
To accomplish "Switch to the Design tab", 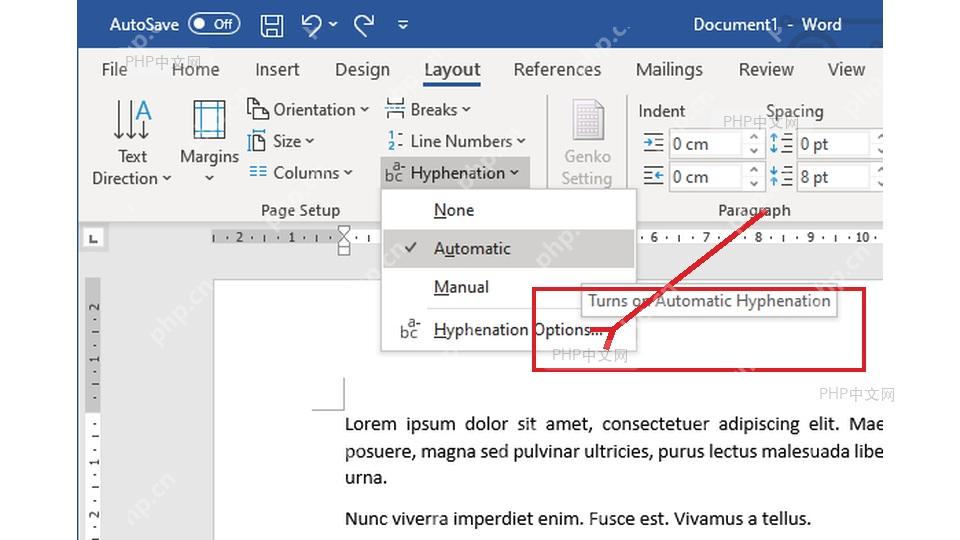I will [x=362, y=70].
